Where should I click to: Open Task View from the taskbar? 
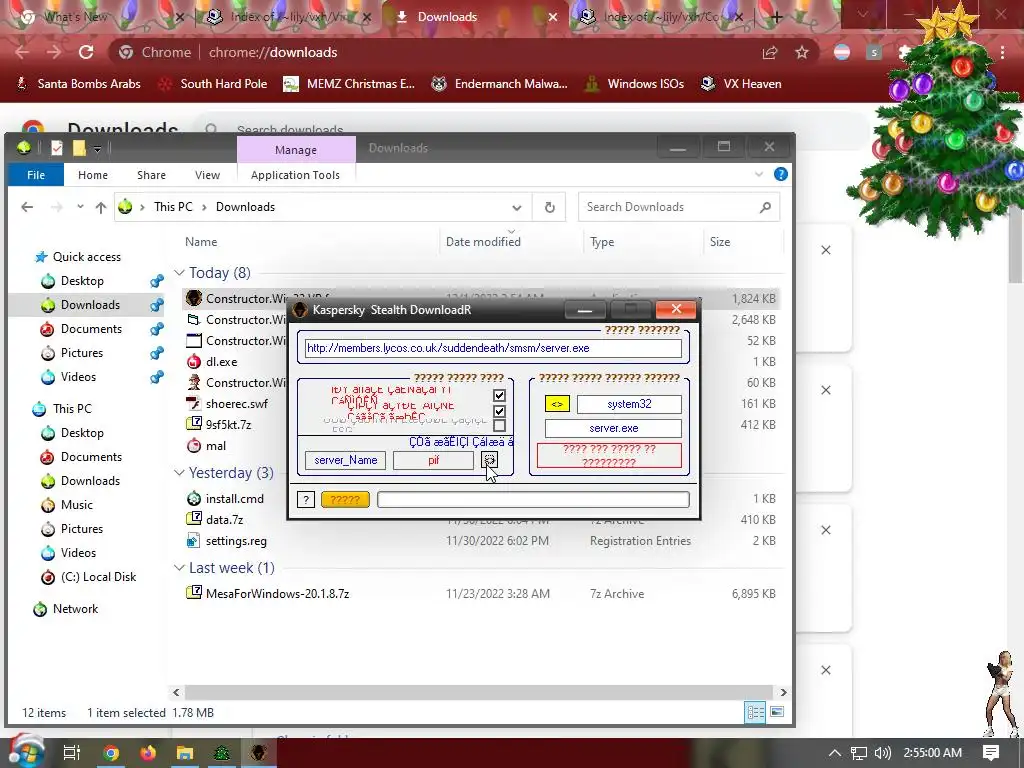coord(72,753)
